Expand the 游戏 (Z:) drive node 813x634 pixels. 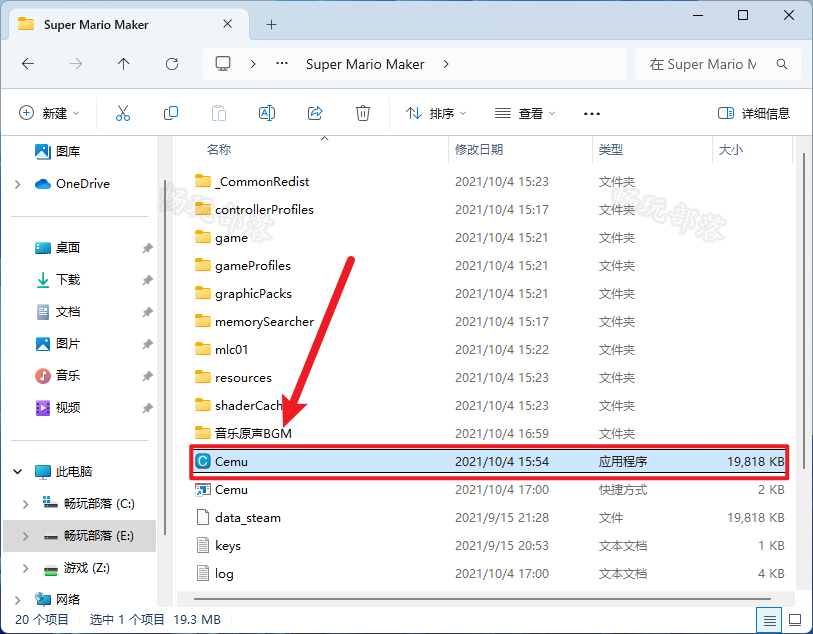(25, 568)
